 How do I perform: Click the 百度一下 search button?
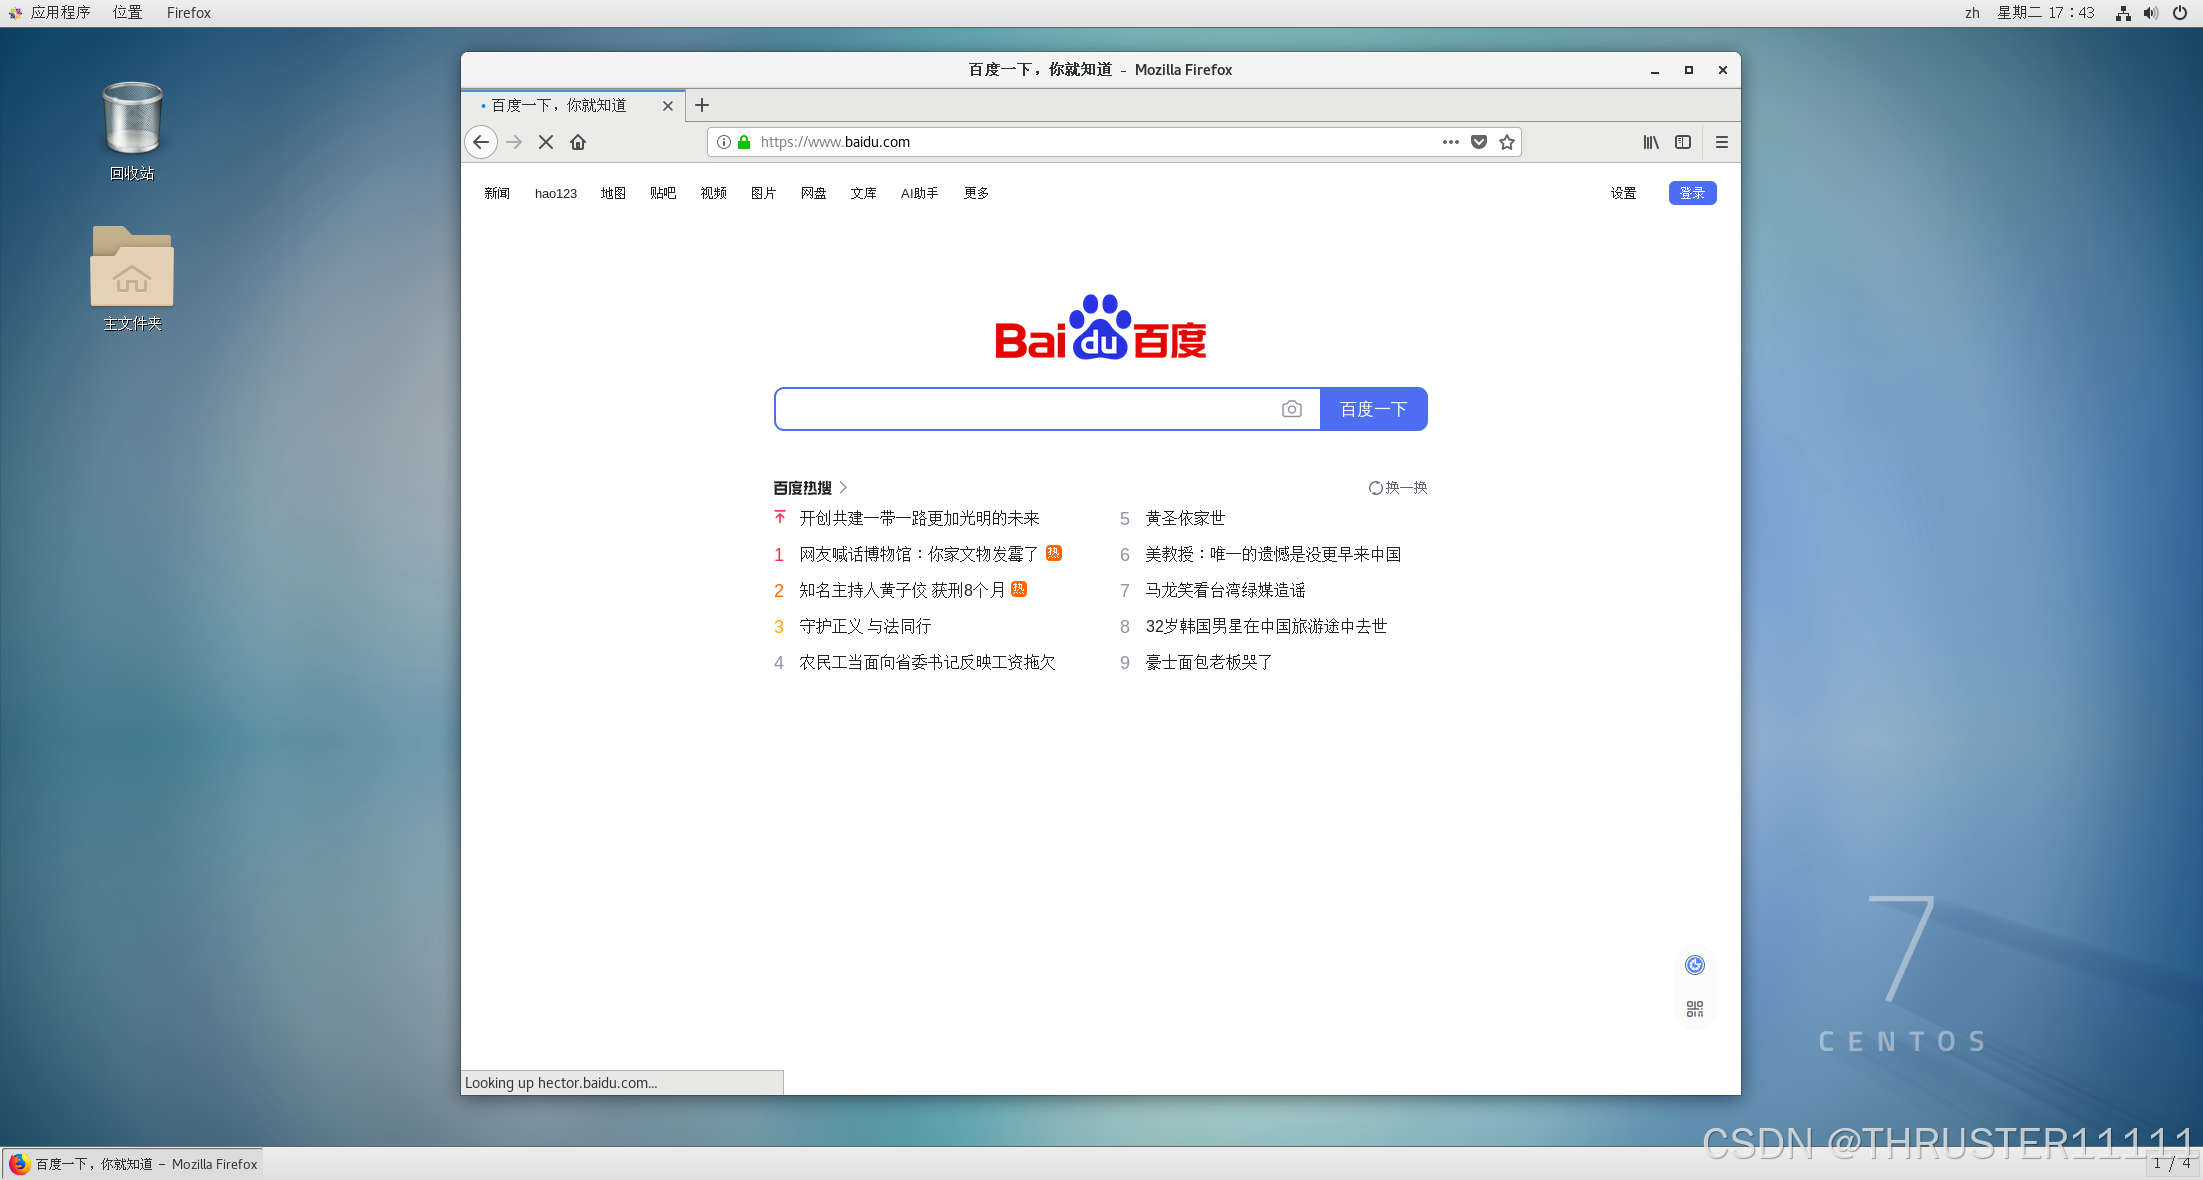(1374, 409)
